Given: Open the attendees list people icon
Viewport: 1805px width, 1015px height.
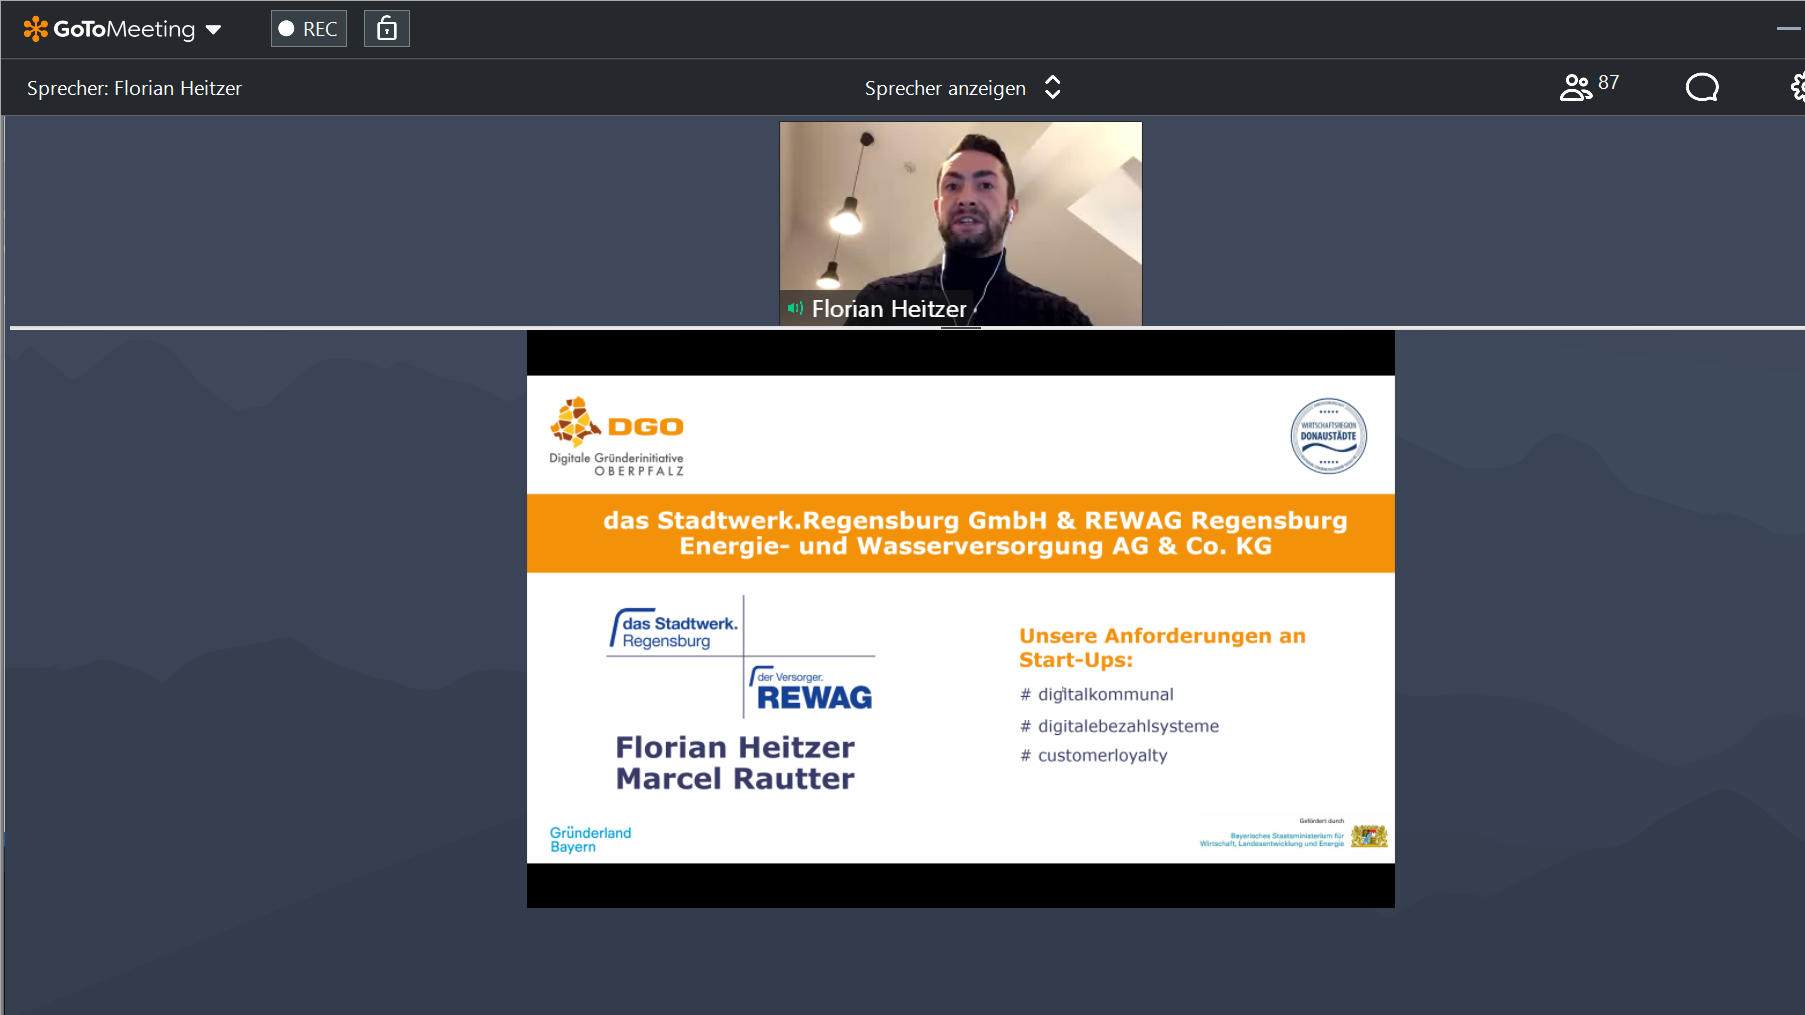Looking at the screenshot, I should tap(1575, 88).
